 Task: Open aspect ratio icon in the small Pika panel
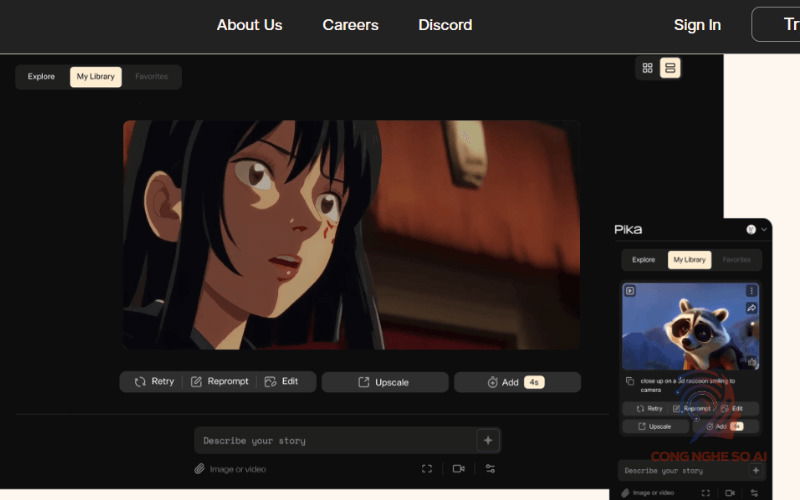tap(706, 493)
